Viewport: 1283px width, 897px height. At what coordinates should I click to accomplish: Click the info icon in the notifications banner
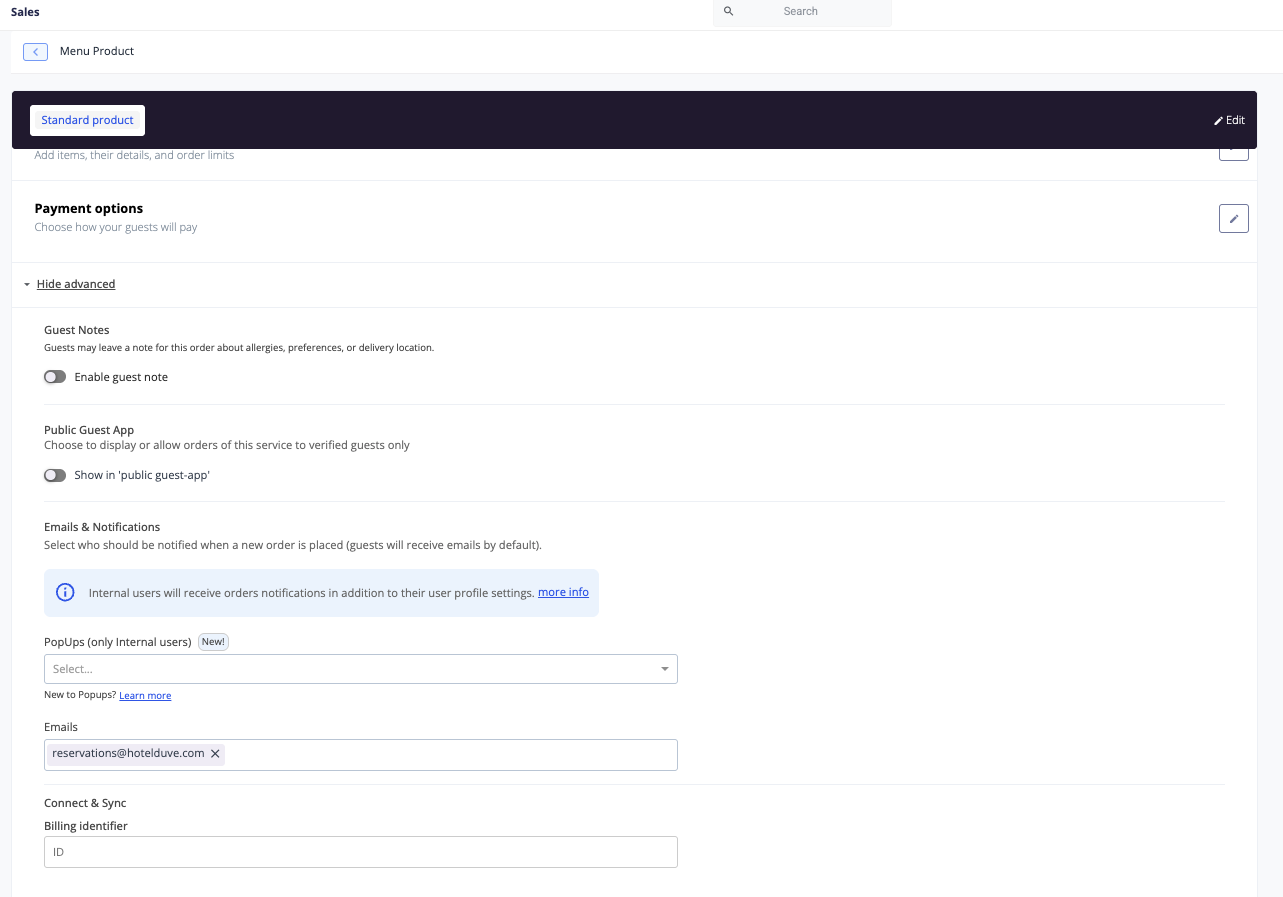point(65,591)
